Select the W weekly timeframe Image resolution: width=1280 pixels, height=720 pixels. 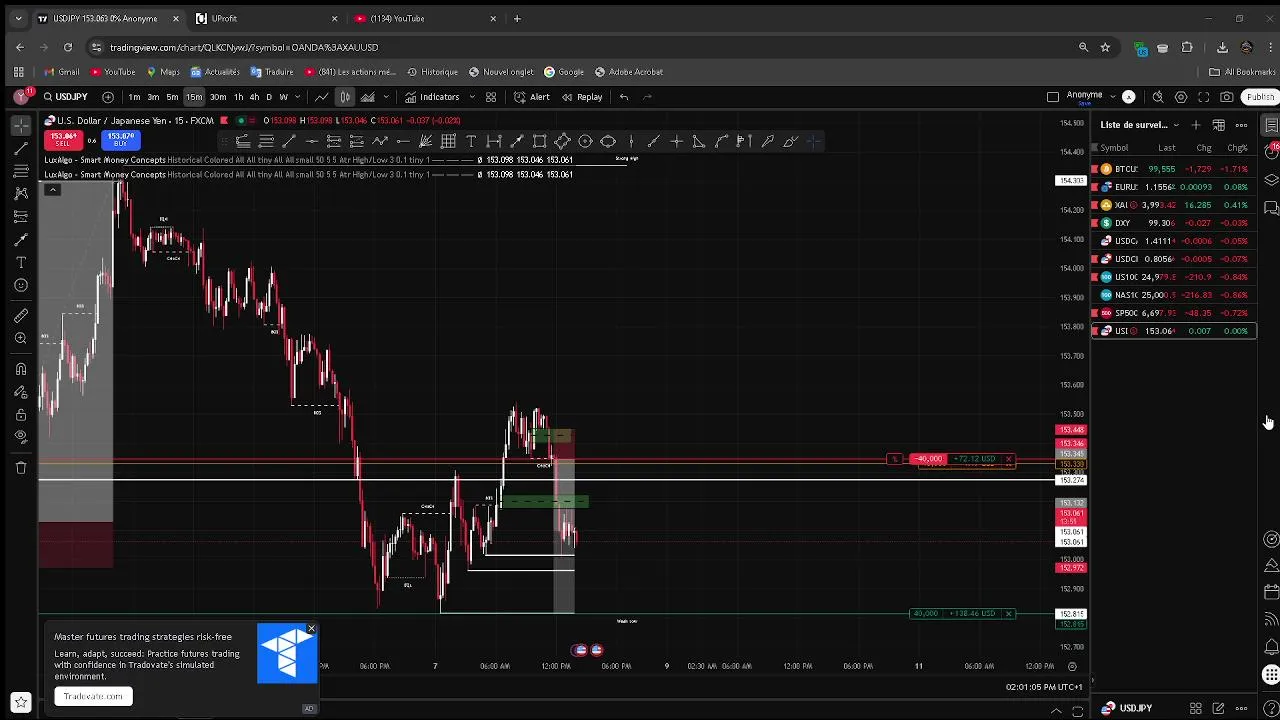coord(283,97)
